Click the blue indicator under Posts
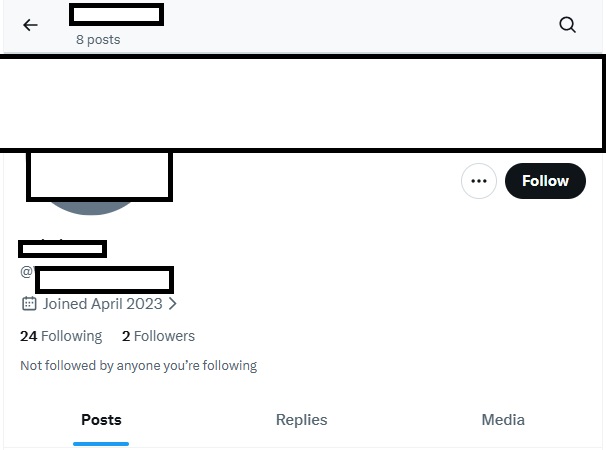Viewport: 606px width, 450px height. point(101,443)
